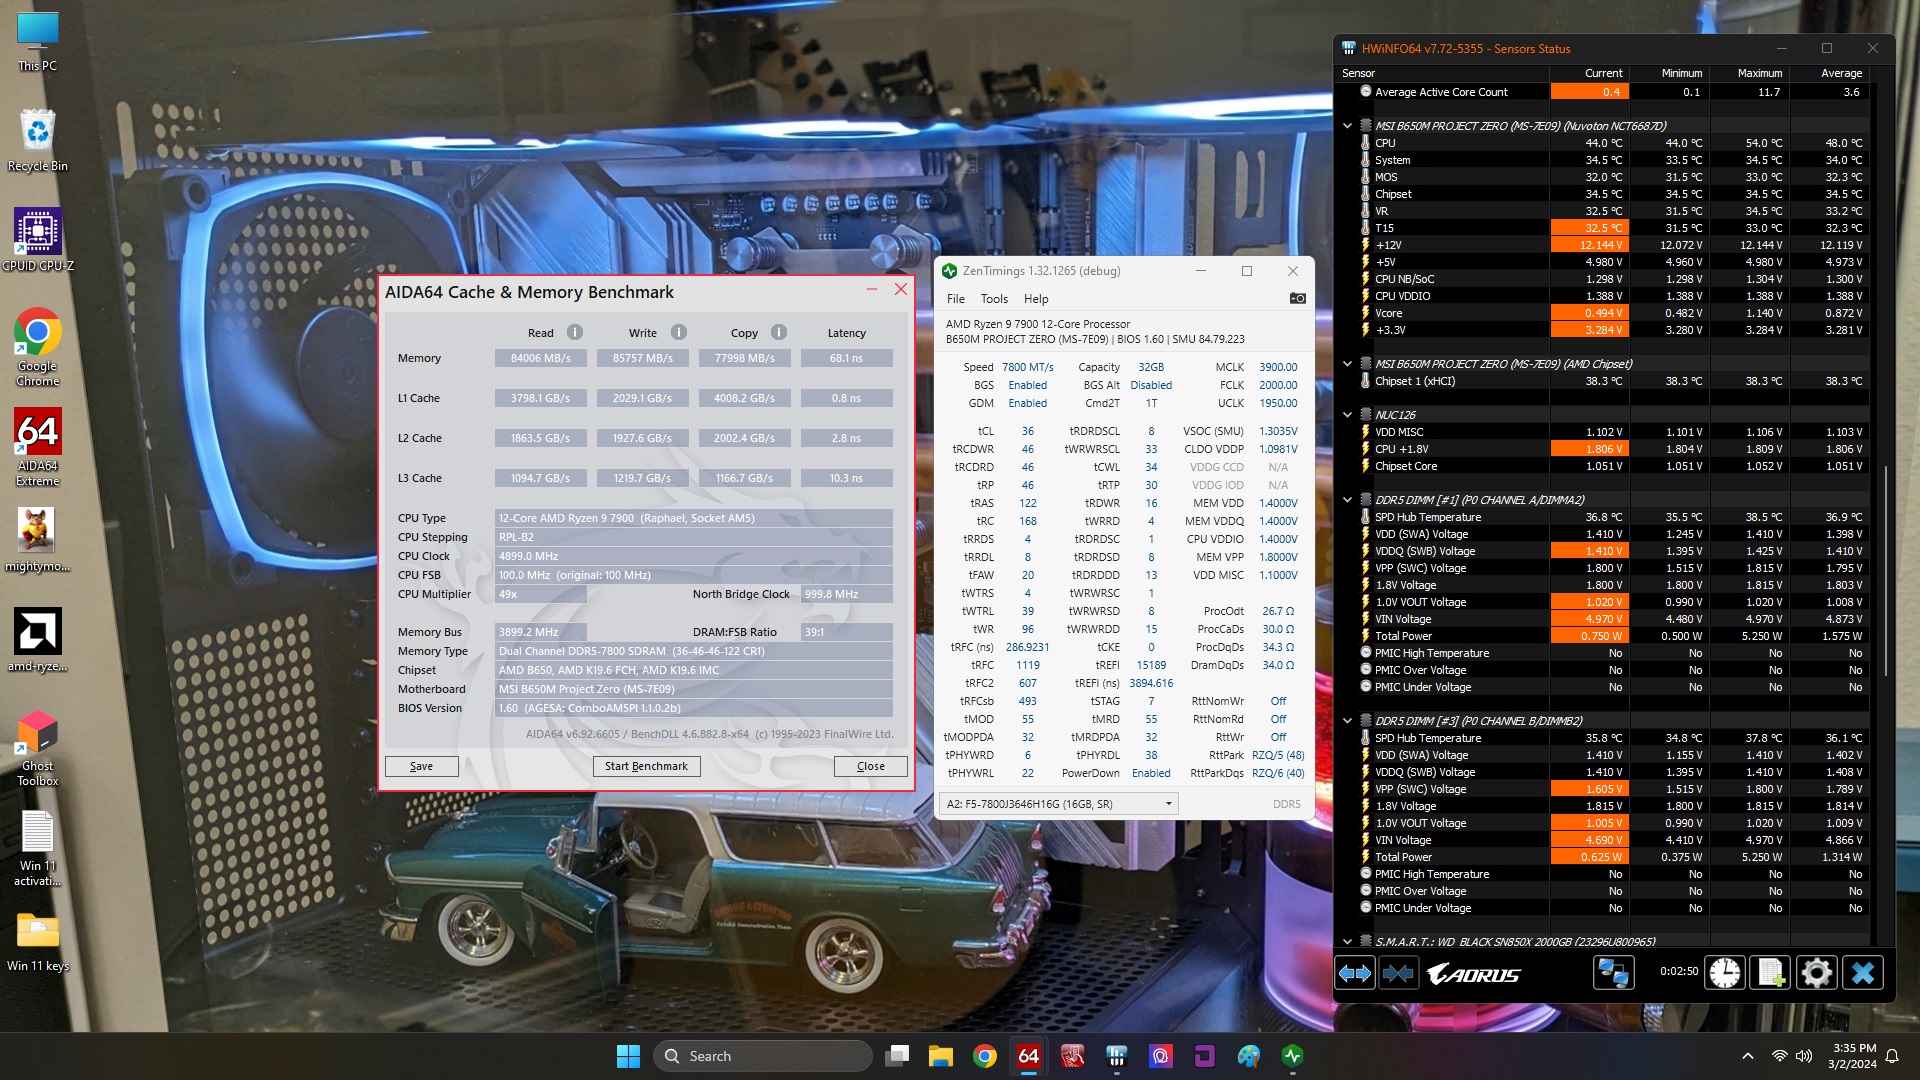Launch Ghost Toolbox desktop shortcut
Viewport: 1920px width, 1080px height.
click(38, 747)
